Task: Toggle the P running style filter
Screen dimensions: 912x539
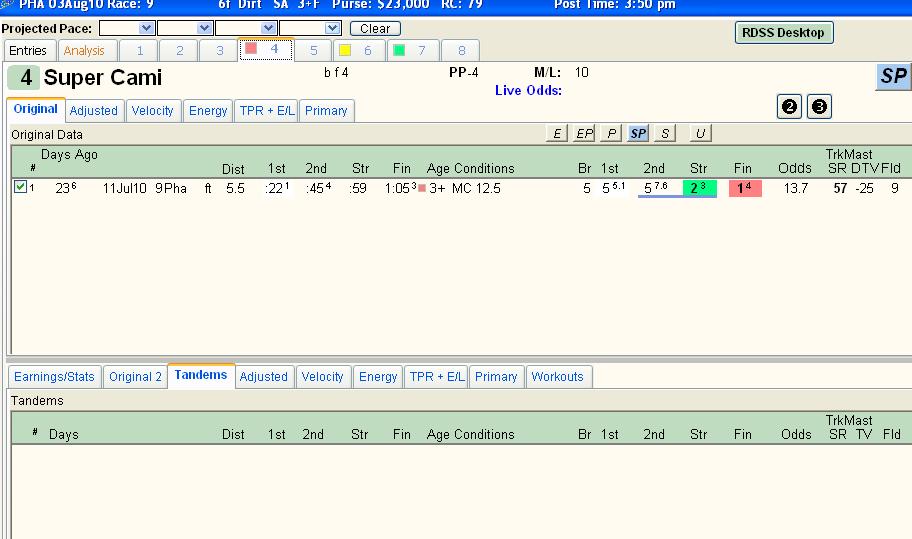Action: 611,134
